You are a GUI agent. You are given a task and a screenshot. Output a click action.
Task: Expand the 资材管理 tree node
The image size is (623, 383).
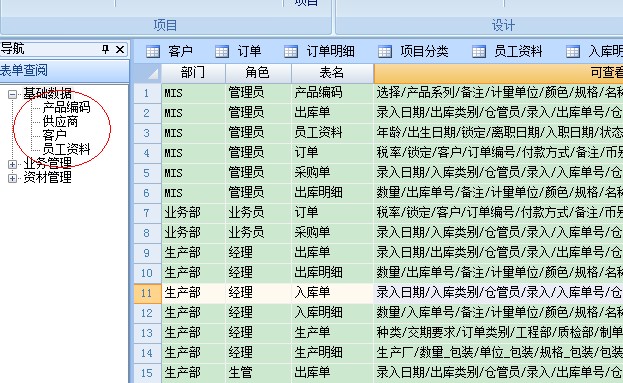coord(12,178)
